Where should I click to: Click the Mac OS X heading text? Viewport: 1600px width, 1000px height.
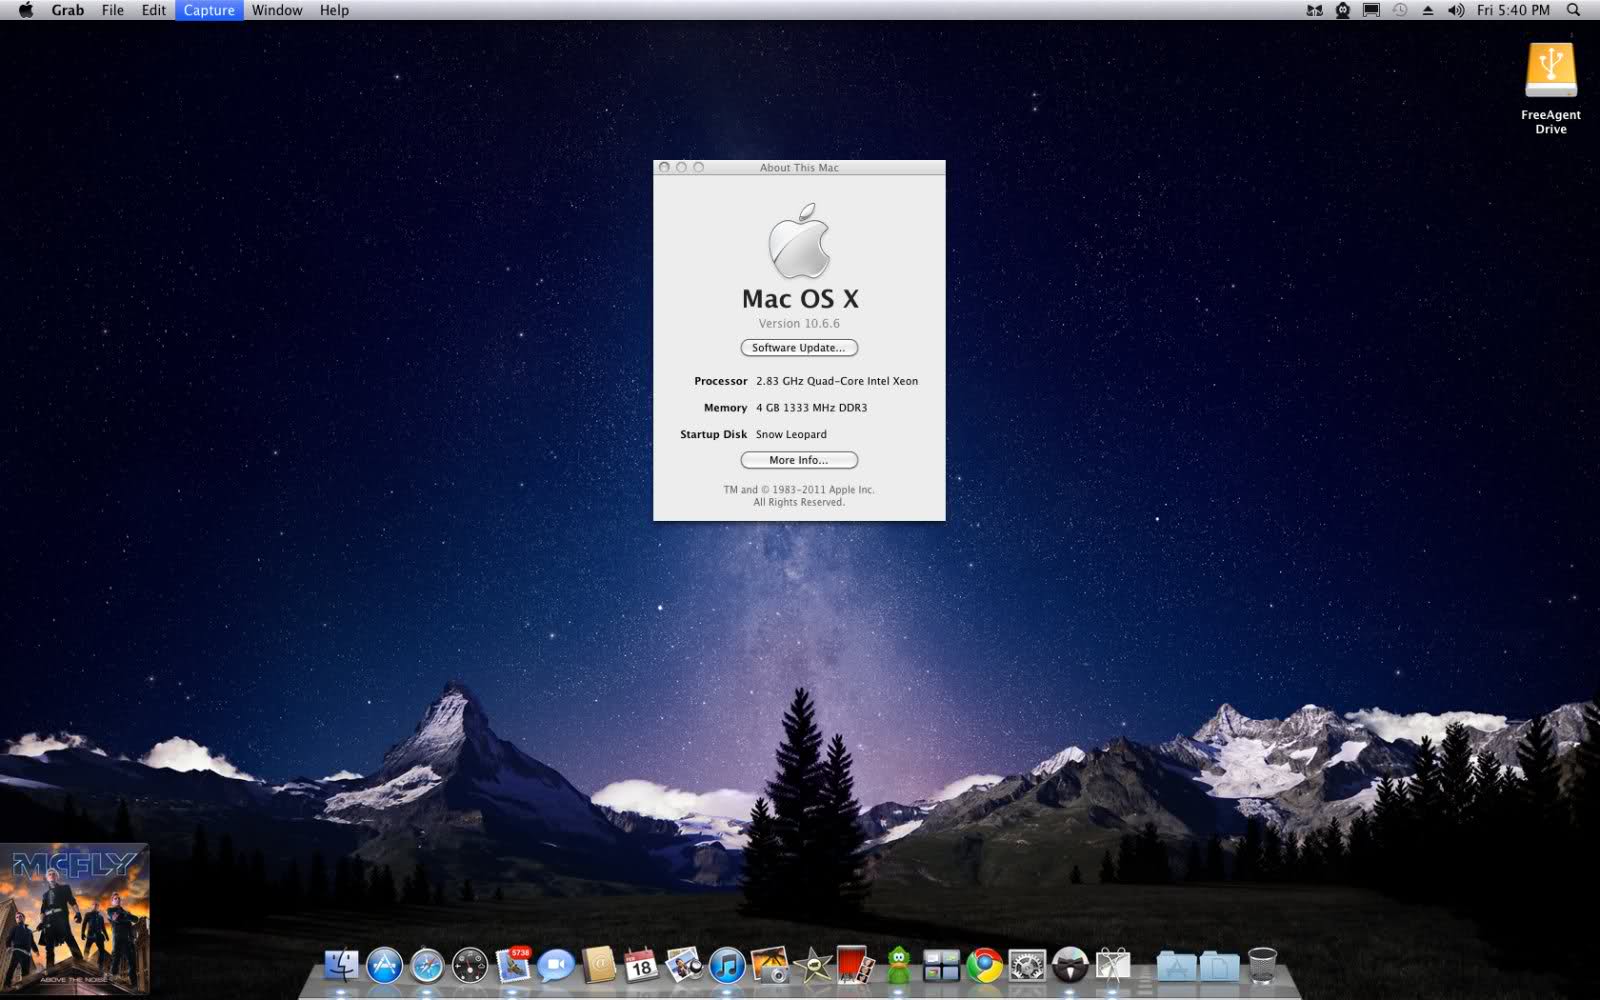point(800,298)
